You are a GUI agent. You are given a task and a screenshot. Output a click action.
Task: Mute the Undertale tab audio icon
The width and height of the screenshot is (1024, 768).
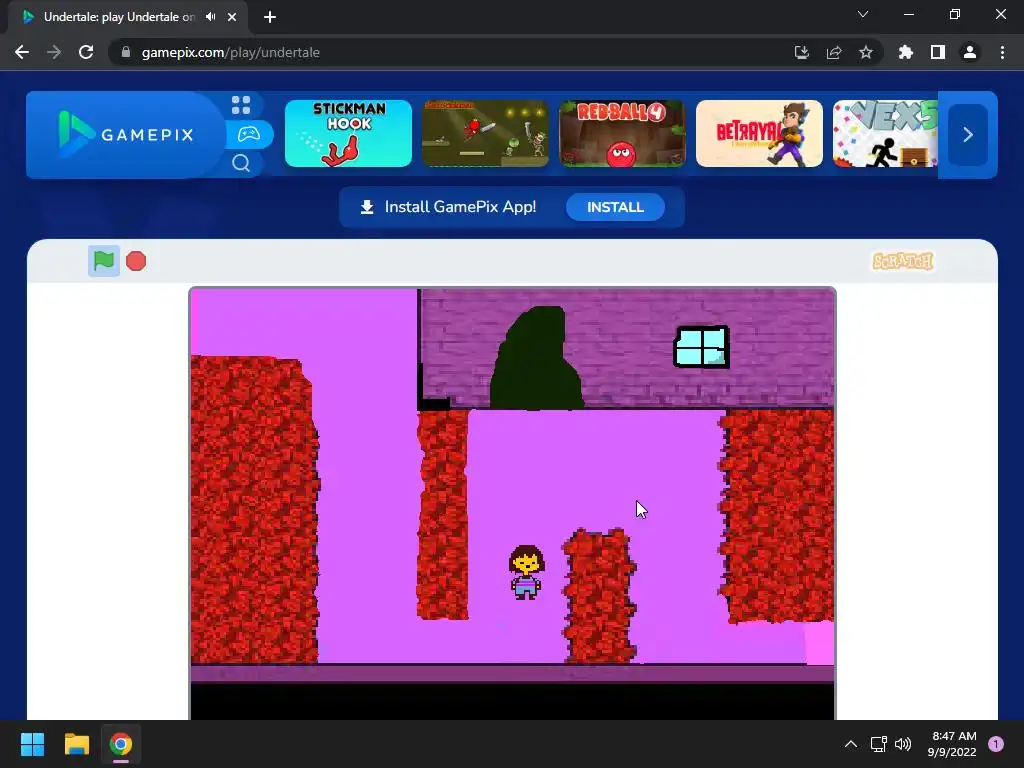click(x=210, y=17)
